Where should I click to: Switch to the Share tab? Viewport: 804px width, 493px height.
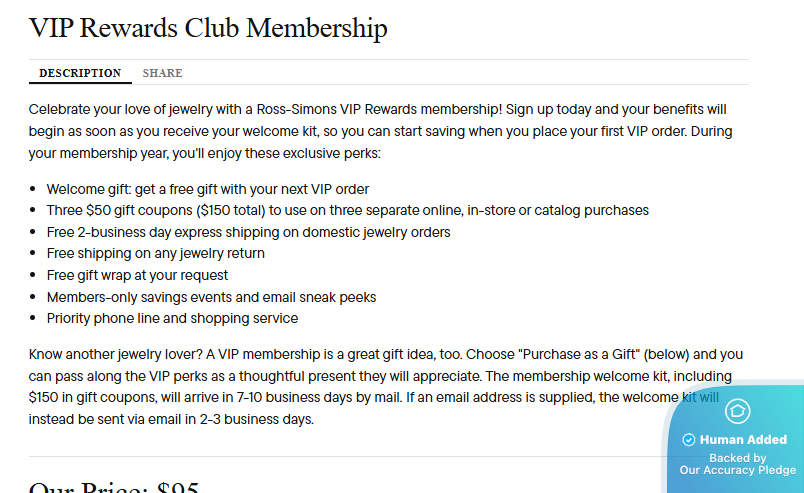click(162, 73)
